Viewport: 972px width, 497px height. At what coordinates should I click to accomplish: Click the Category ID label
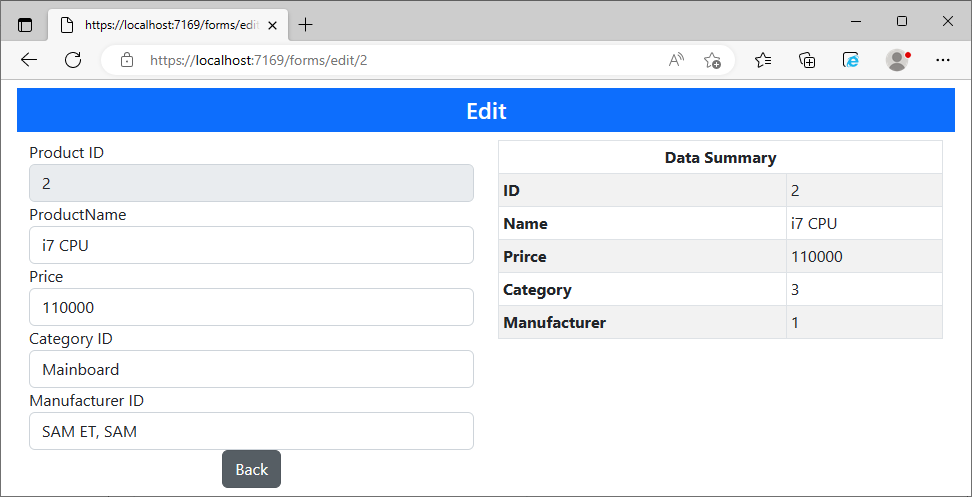[x=71, y=338]
